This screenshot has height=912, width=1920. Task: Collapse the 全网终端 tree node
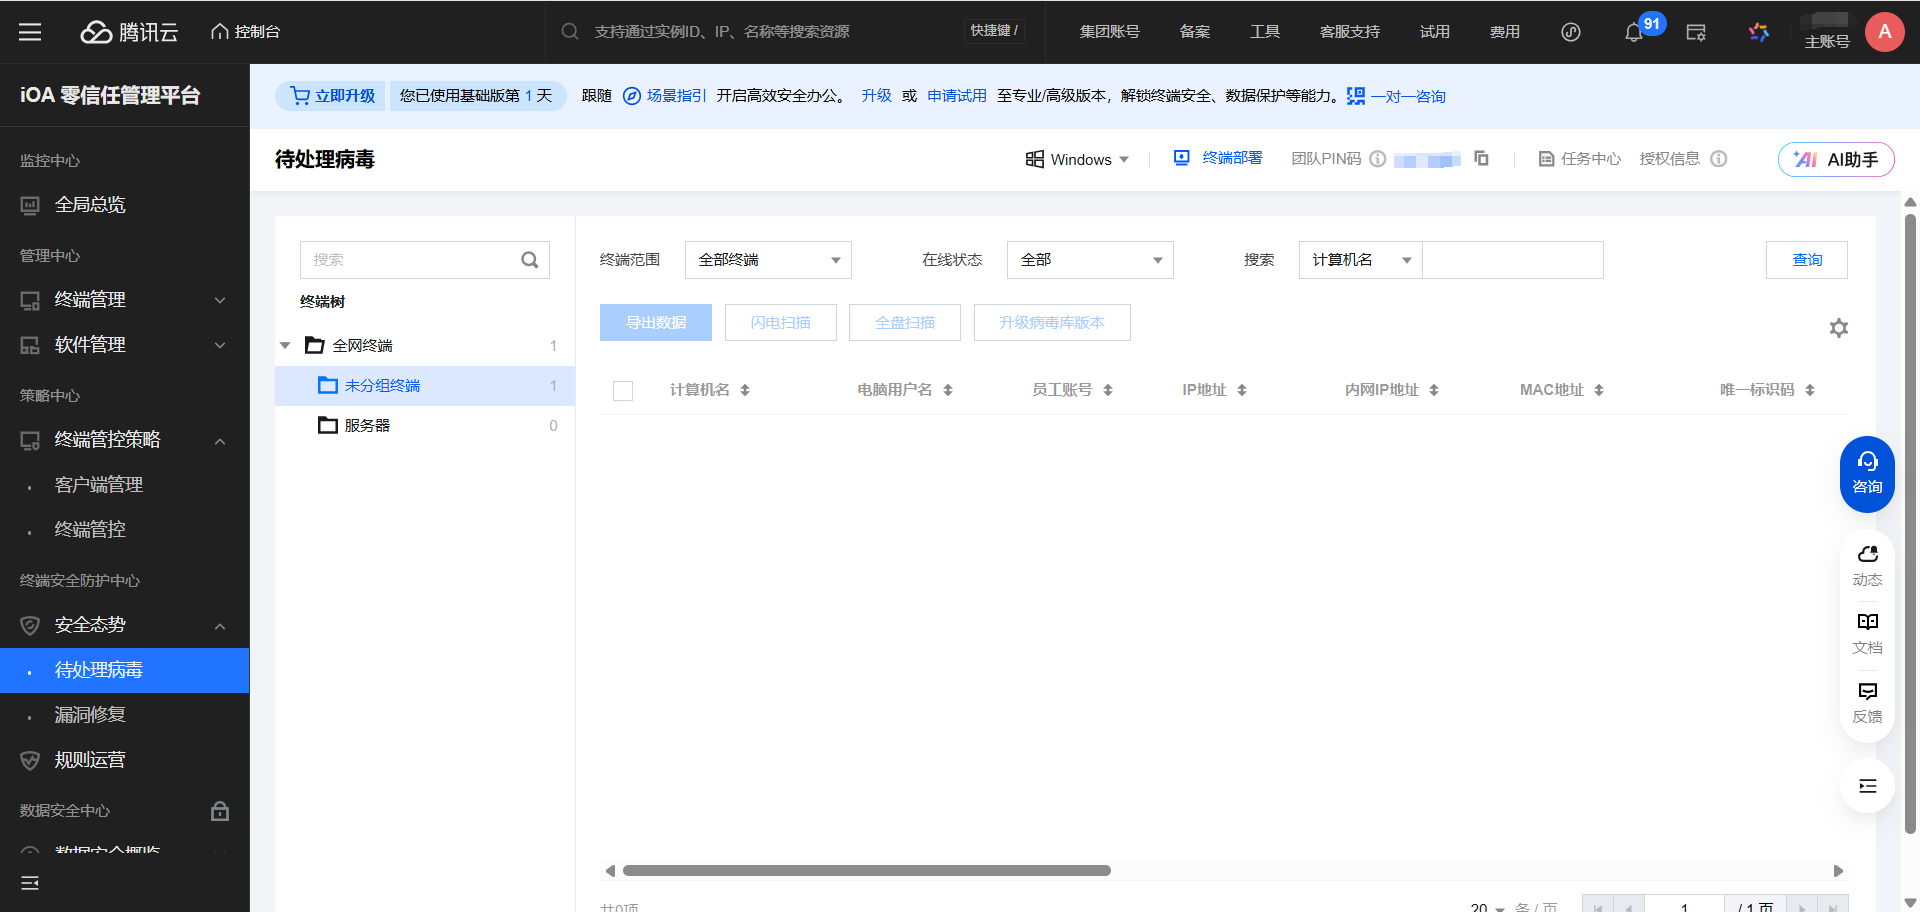[x=285, y=346]
